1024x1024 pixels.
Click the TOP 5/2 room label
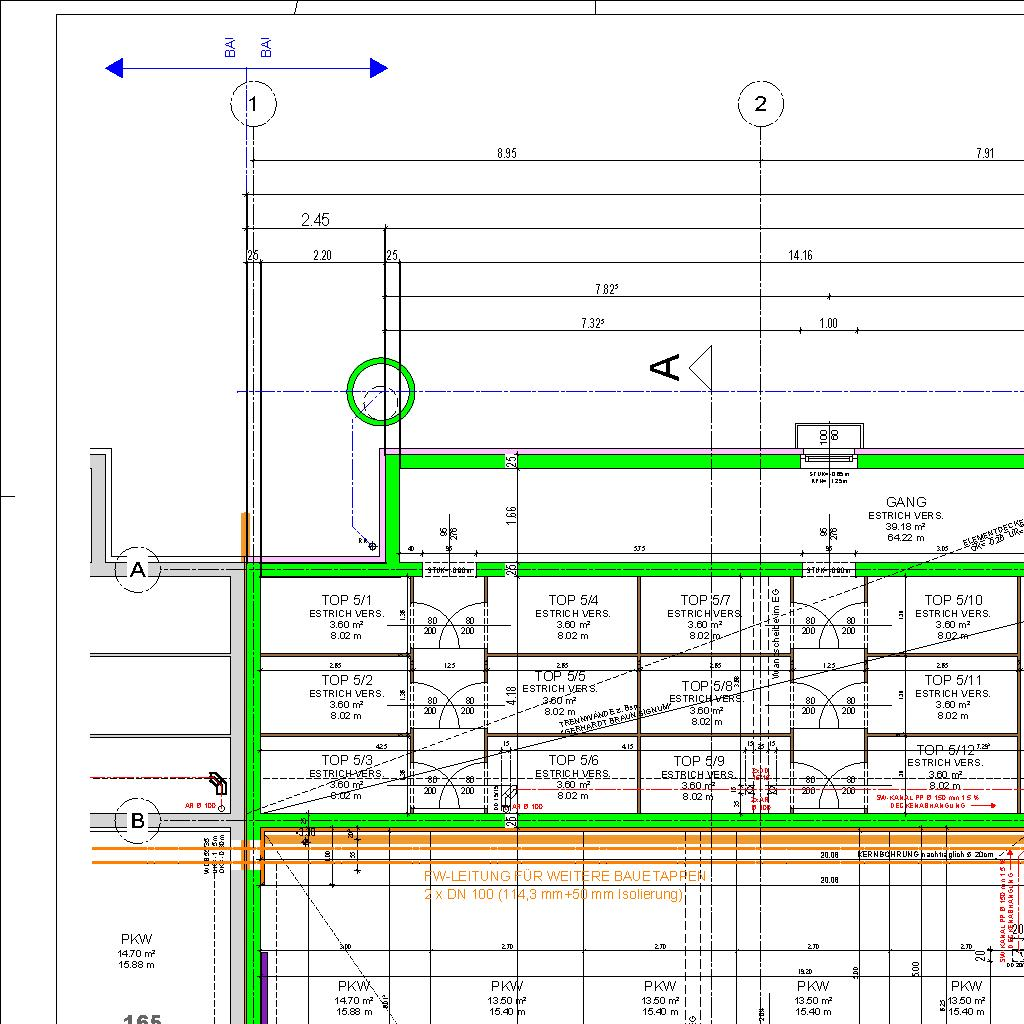click(x=346, y=680)
